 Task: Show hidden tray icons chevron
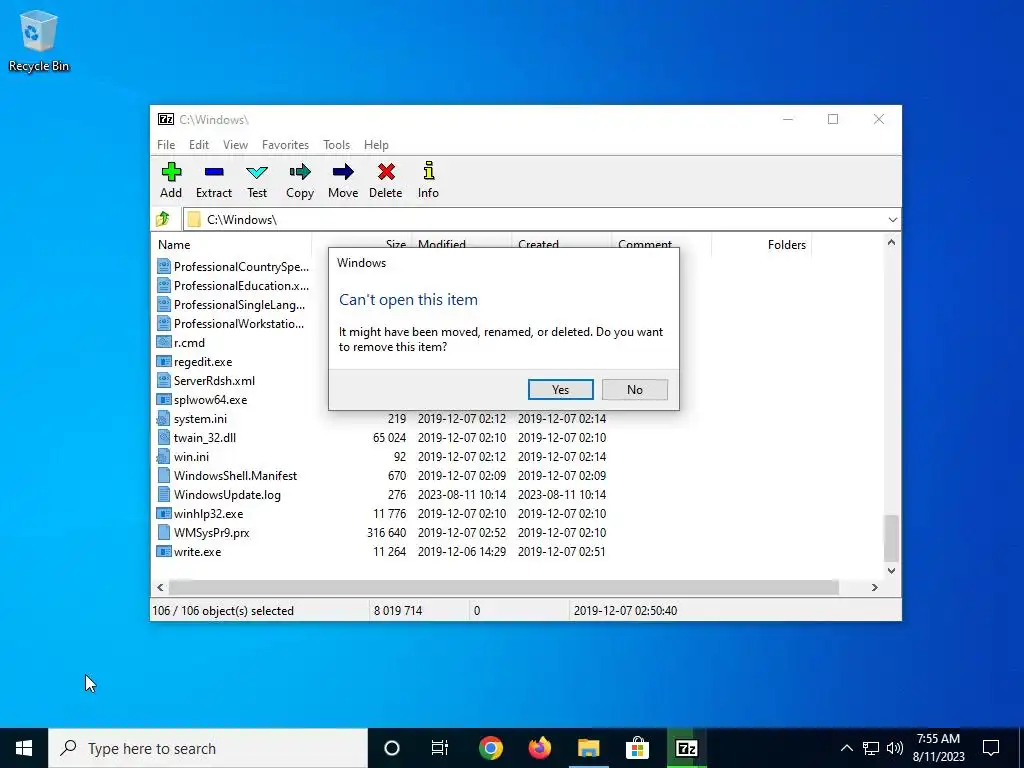[846, 748]
